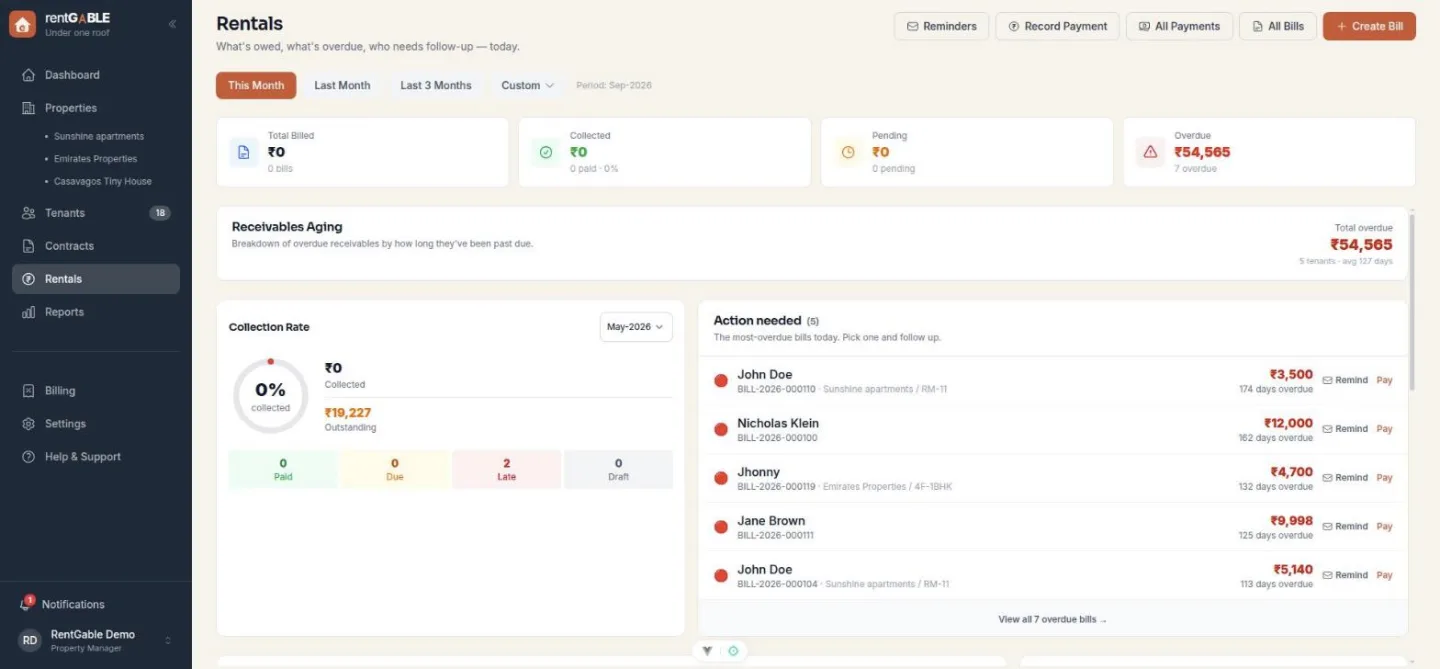Open the Tenants menu item
Screen dimensions: 1440x669
[x=96, y=213]
